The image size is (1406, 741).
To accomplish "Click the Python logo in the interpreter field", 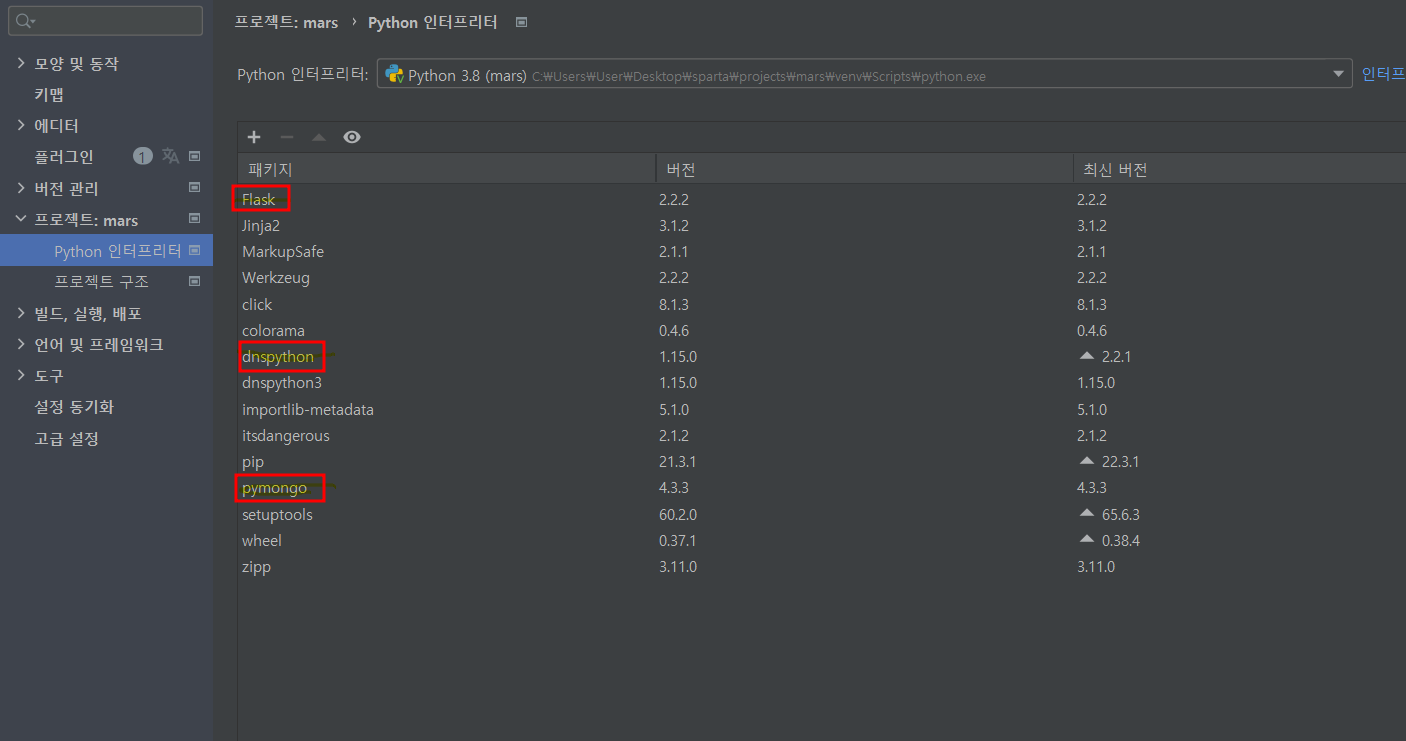I will [394, 75].
